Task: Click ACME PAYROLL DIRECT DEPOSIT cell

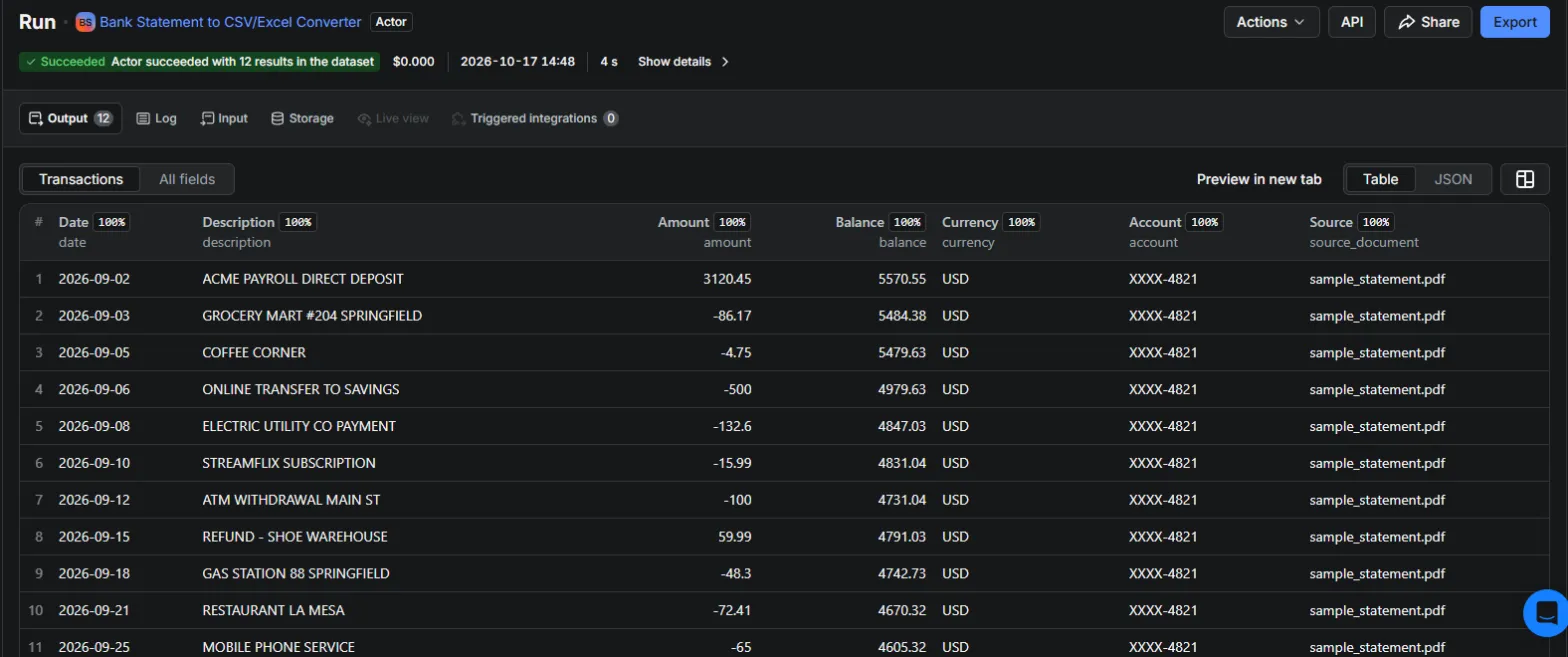Action: [303, 279]
